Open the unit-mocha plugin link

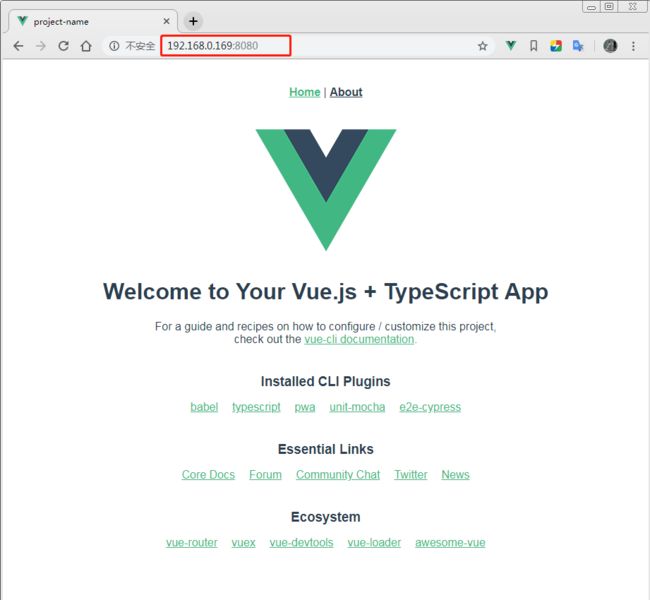[x=357, y=407]
